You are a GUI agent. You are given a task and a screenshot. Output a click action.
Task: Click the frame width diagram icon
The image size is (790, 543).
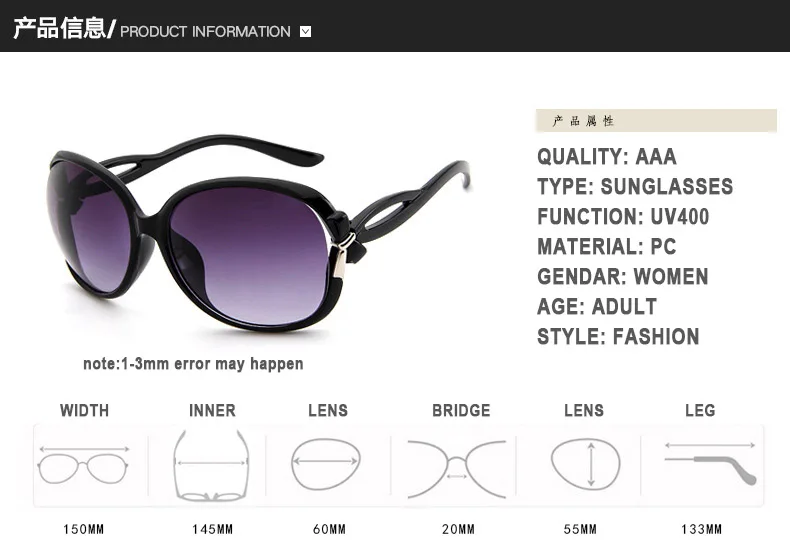coord(84,465)
